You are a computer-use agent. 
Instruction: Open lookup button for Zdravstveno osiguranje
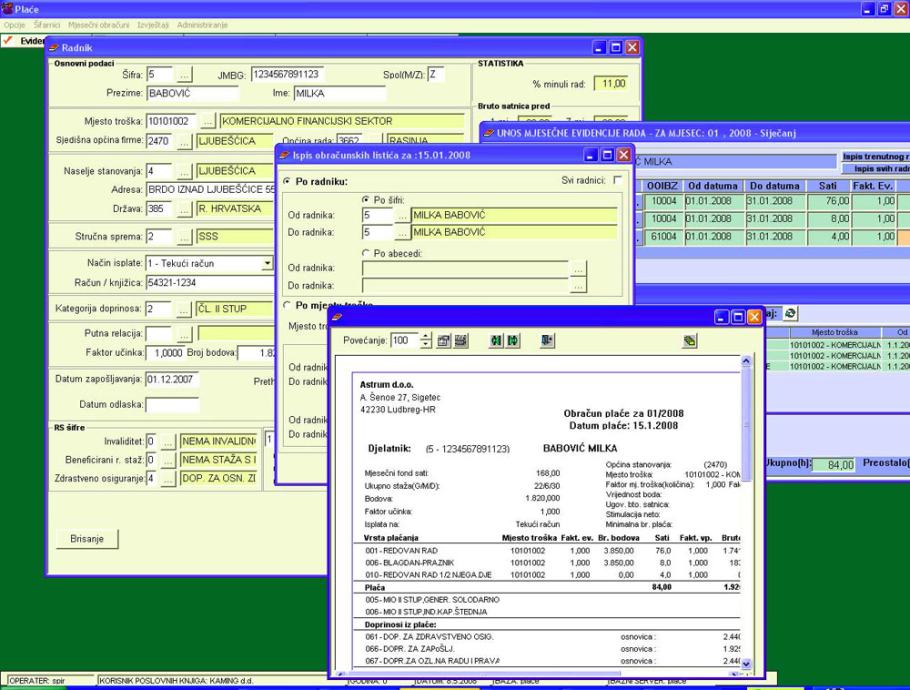coord(168,479)
